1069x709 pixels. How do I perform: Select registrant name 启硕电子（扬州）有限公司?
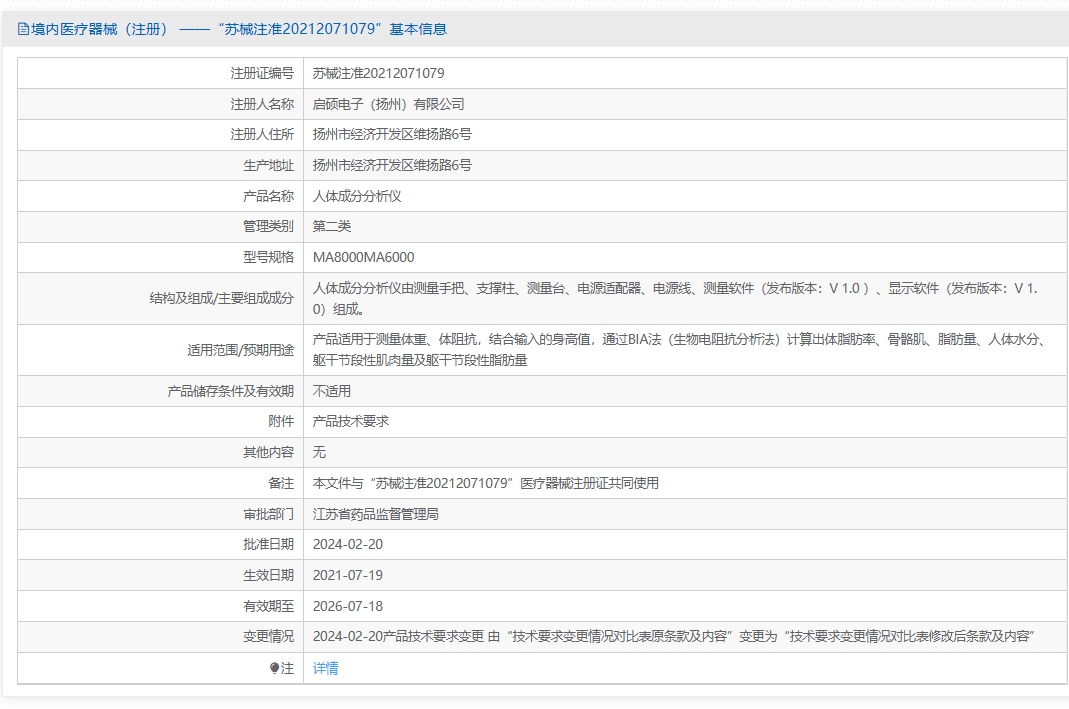pos(389,104)
